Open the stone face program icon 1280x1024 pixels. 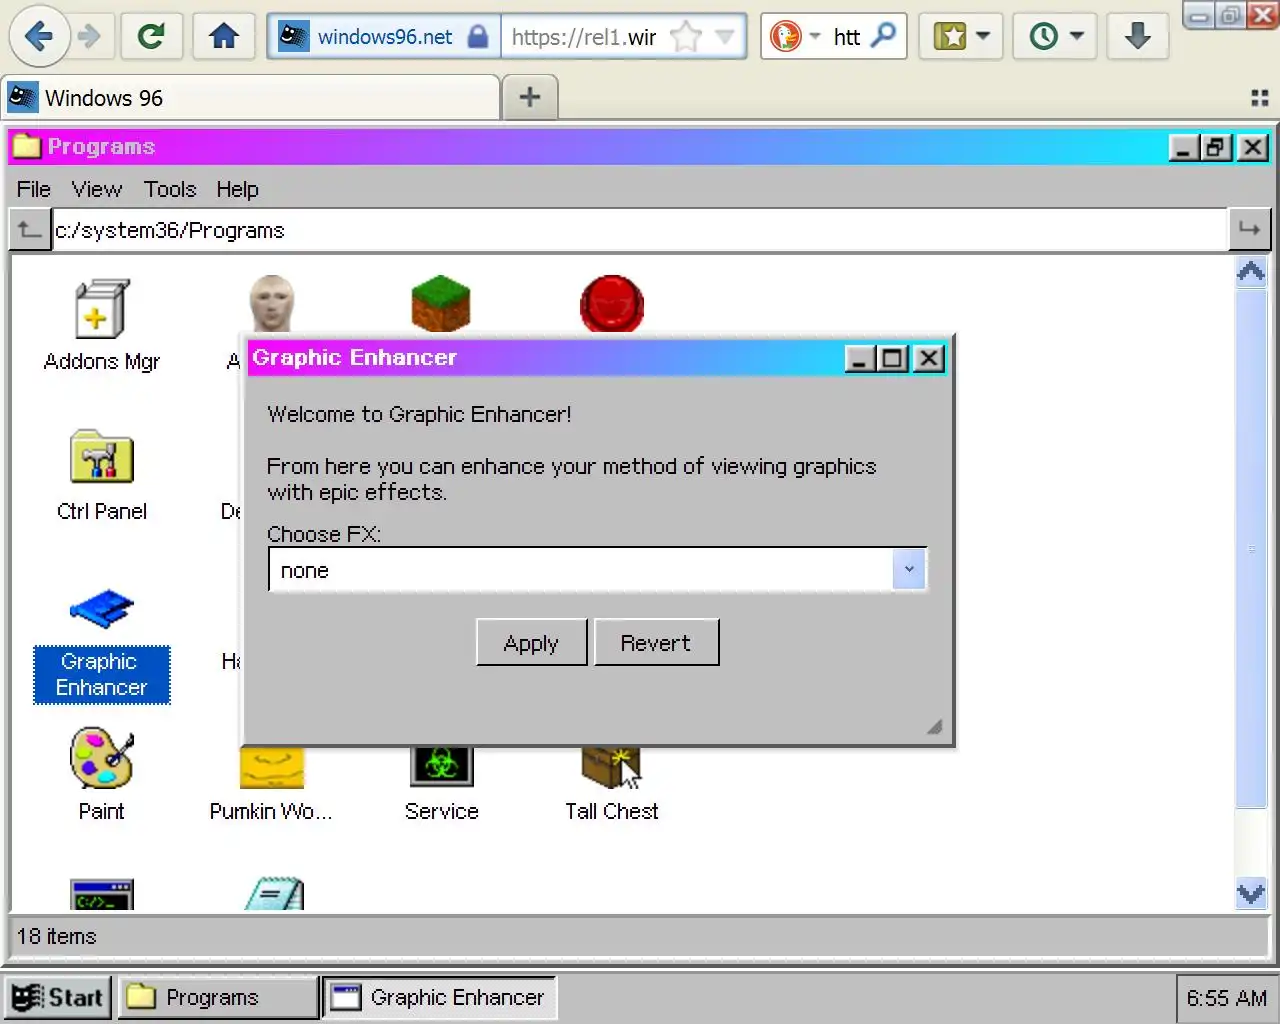271,304
